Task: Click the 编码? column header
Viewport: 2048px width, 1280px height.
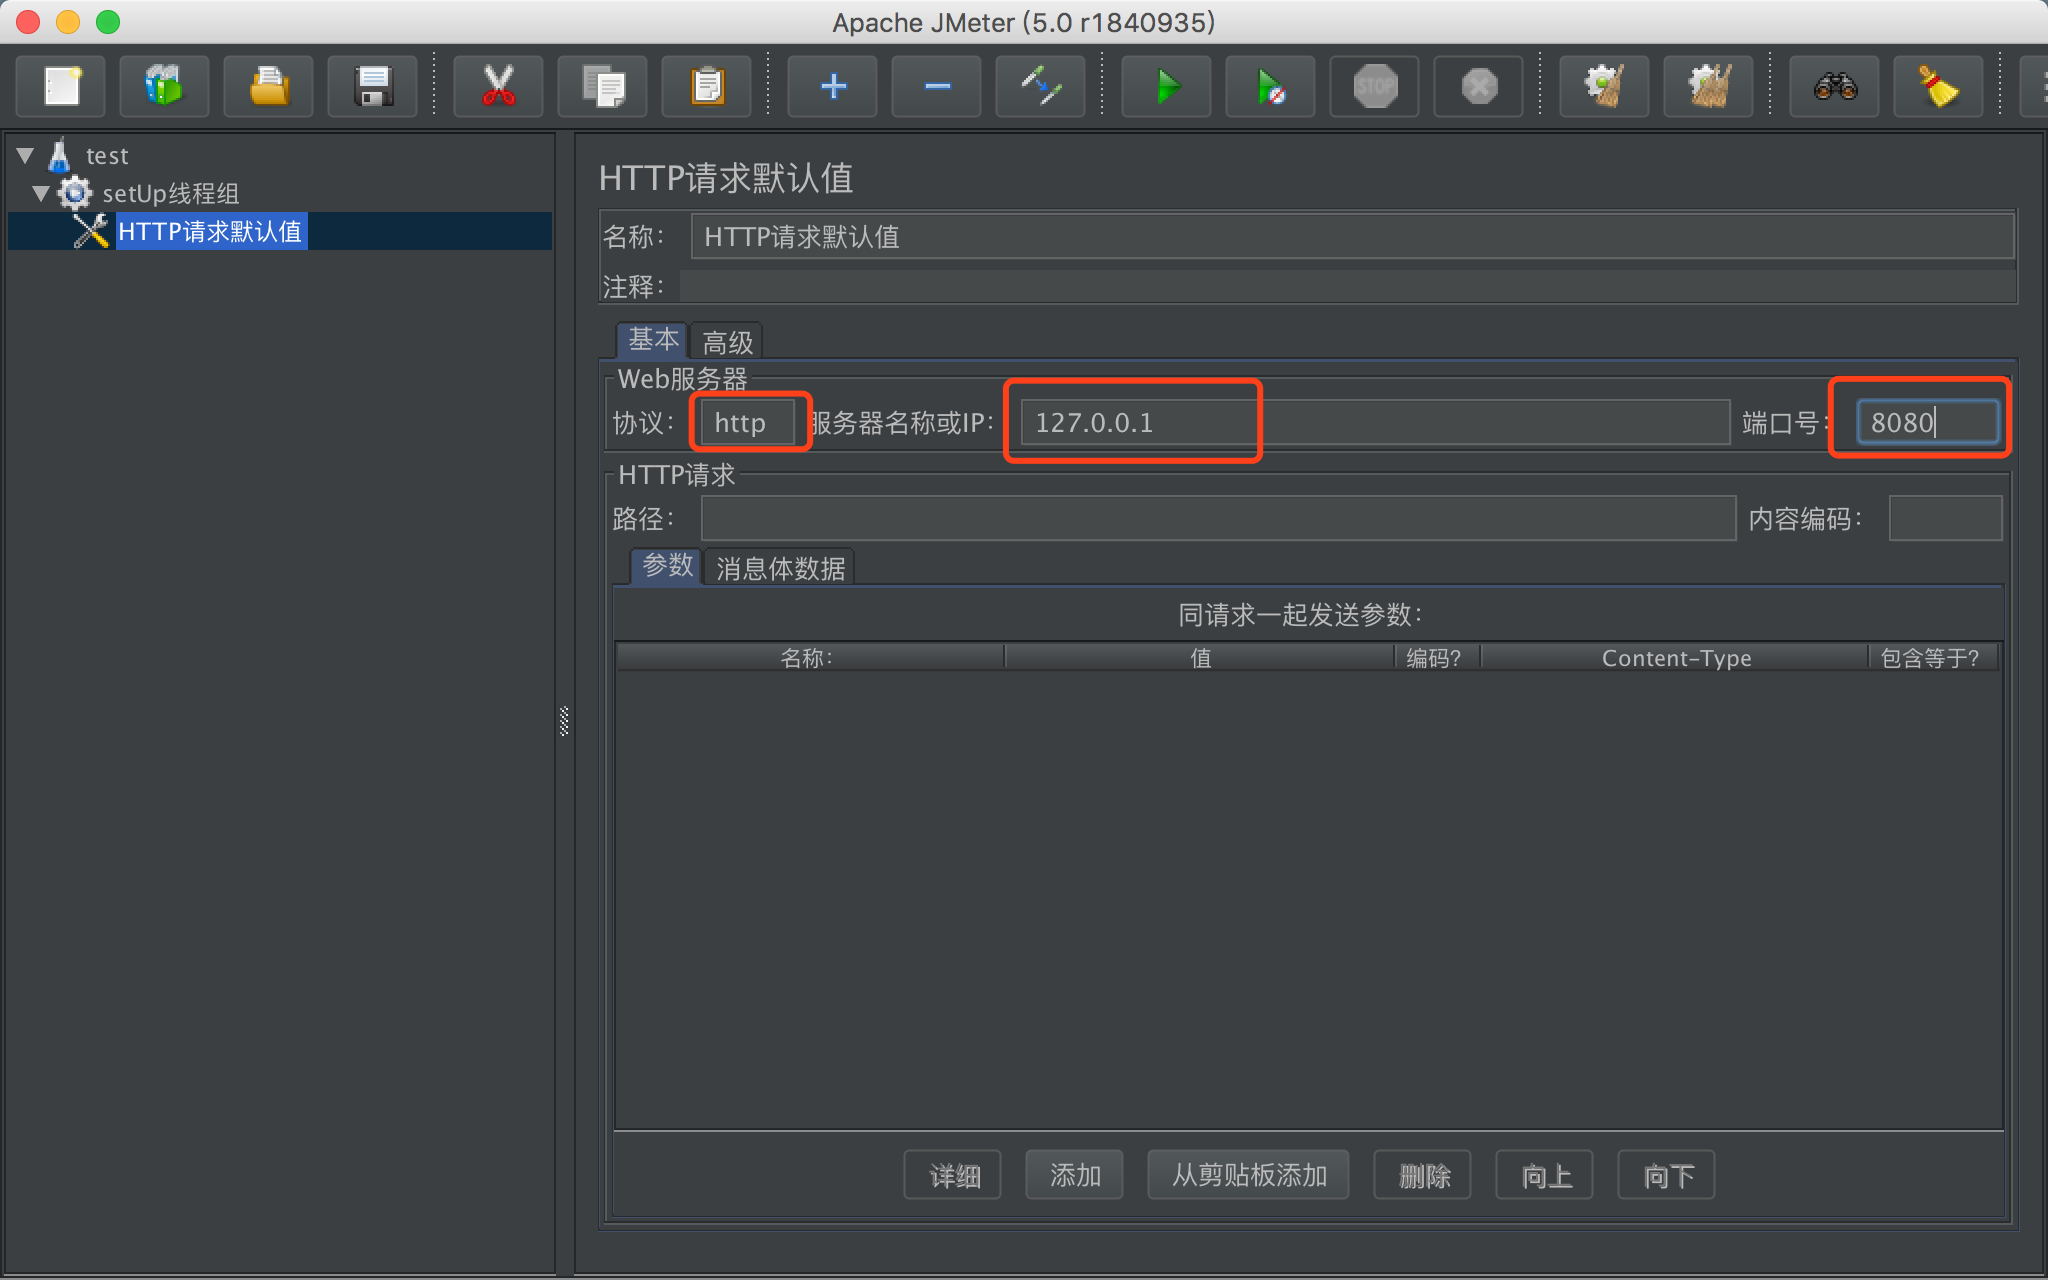Action: (x=1437, y=657)
